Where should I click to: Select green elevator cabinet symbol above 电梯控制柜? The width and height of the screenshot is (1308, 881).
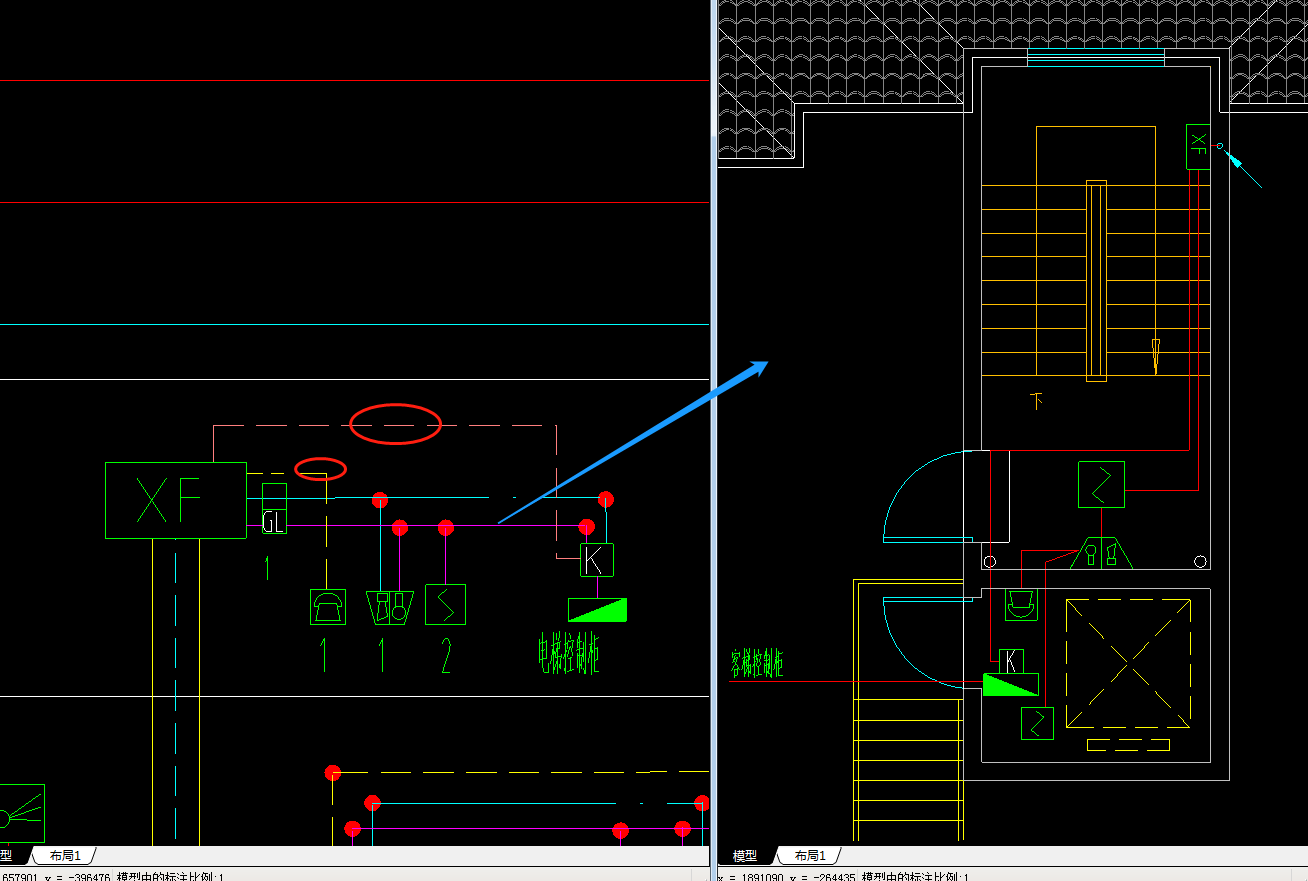[597, 610]
